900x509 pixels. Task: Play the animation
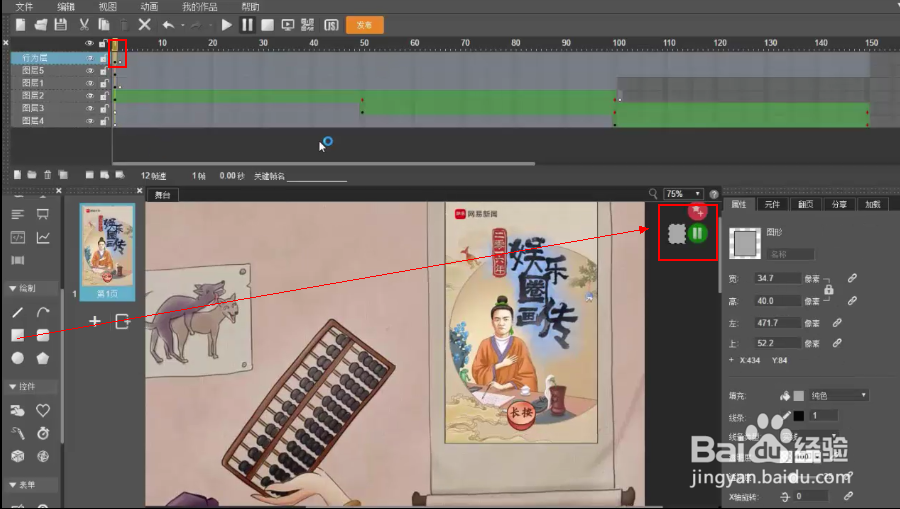pos(227,25)
